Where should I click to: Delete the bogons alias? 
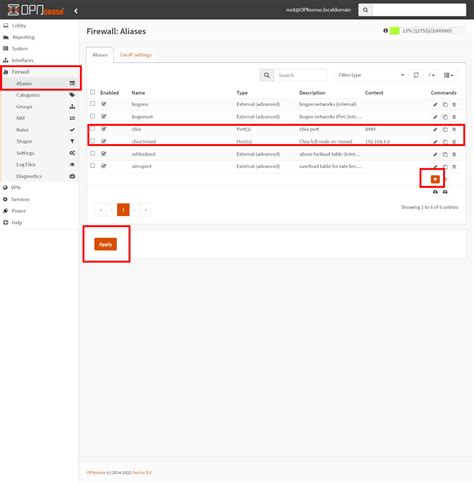[x=454, y=105]
